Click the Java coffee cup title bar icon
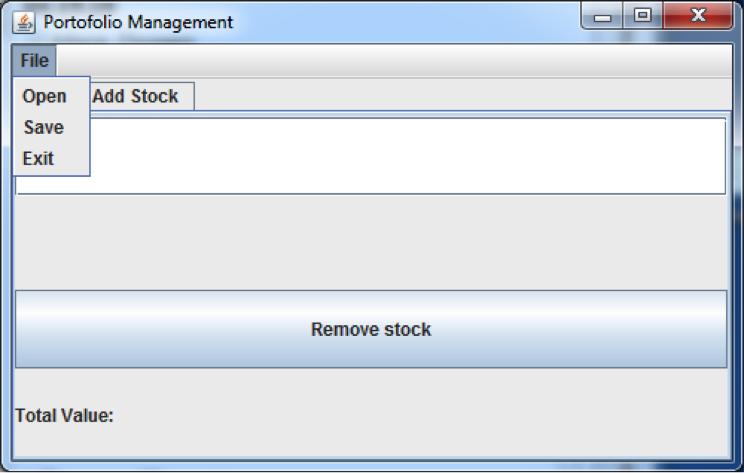The image size is (744, 473). point(25,21)
